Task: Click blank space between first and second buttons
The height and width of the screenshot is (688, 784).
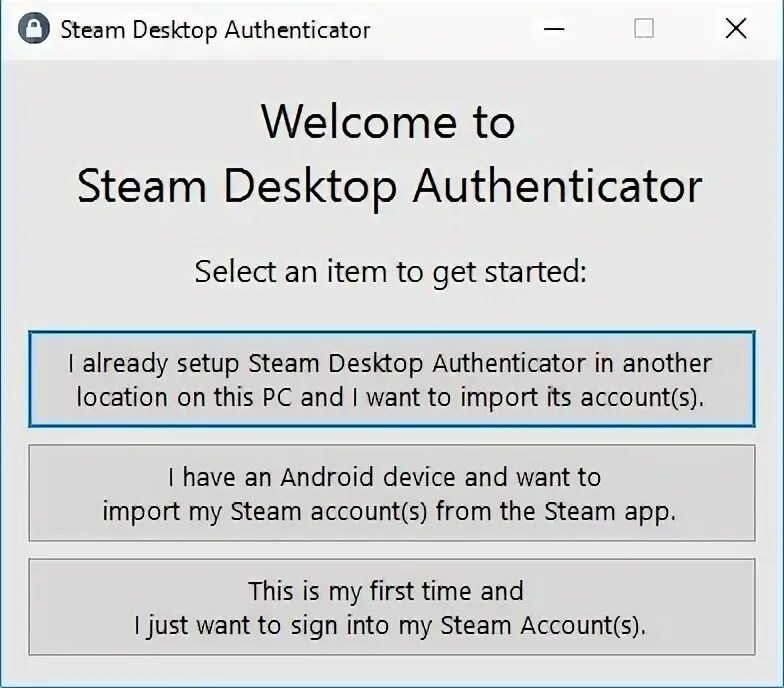Action: click(x=392, y=436)
